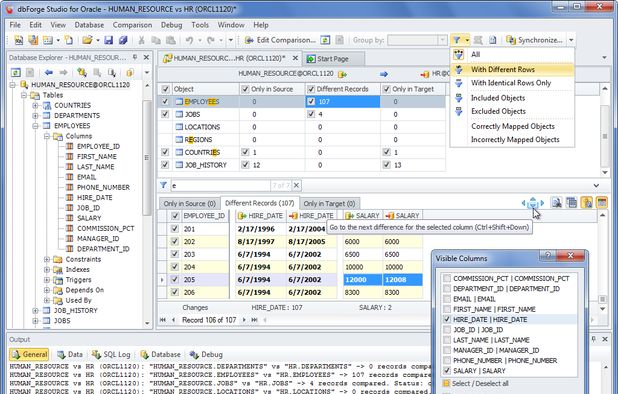Screen dimensions: 618x394
Task: Switch to Only in Target (0) tab
Action: pyautogui.click(x=329, y=204)
